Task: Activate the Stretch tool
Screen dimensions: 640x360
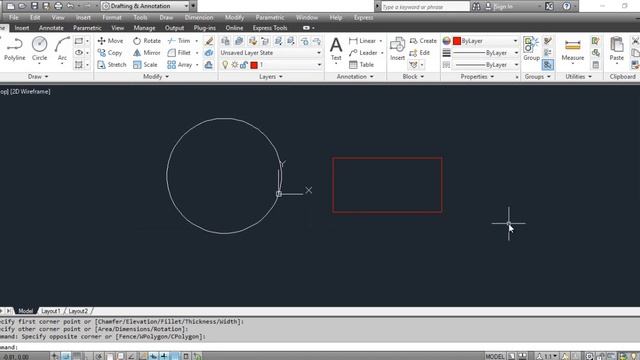Action: pyautogui.click(x=112, y=64)
